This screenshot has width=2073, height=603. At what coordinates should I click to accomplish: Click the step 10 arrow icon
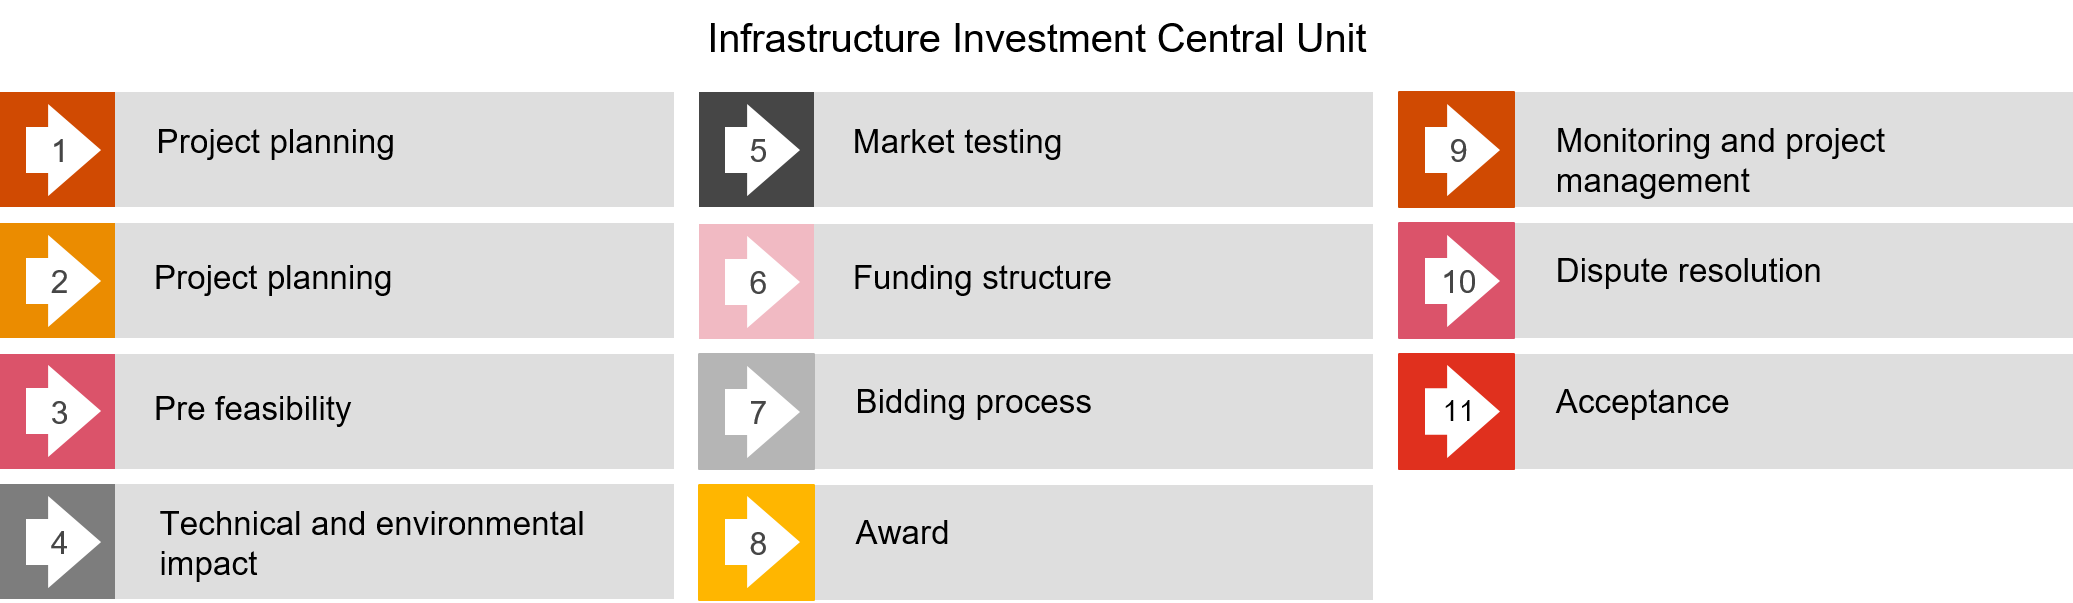(1459, 281)
